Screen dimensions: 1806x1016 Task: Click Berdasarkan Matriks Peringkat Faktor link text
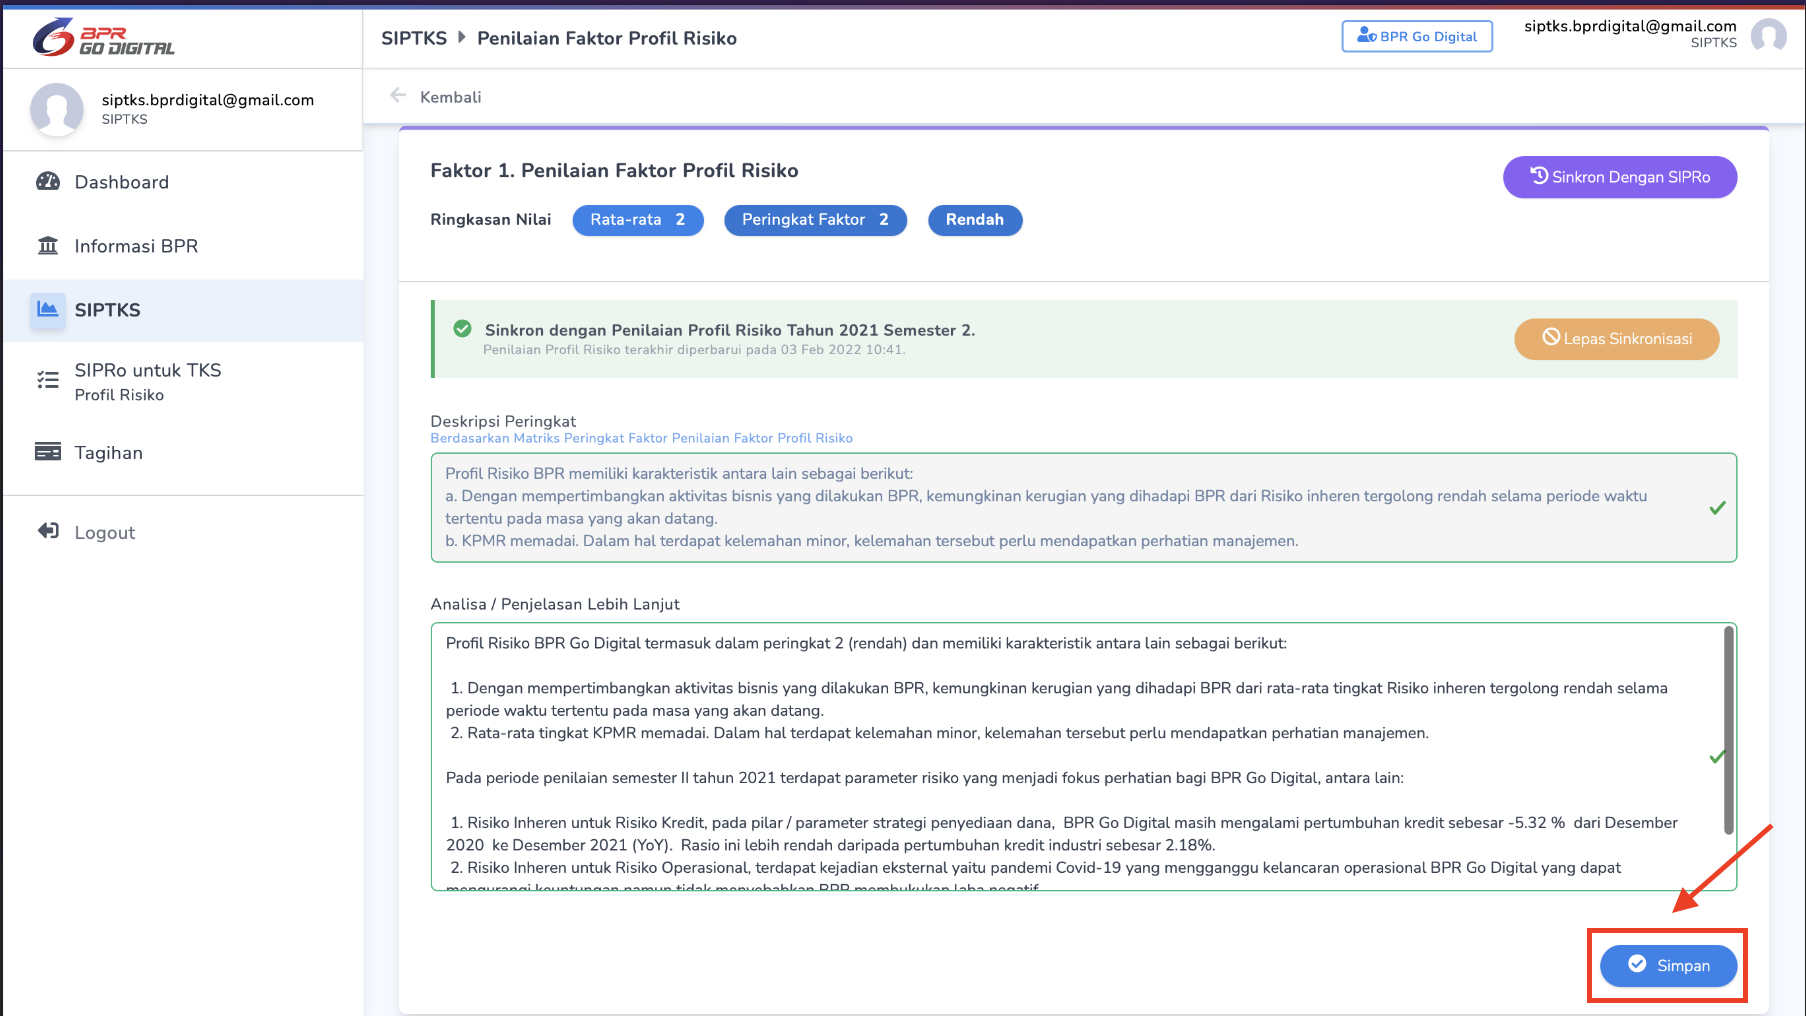[641, 438]
